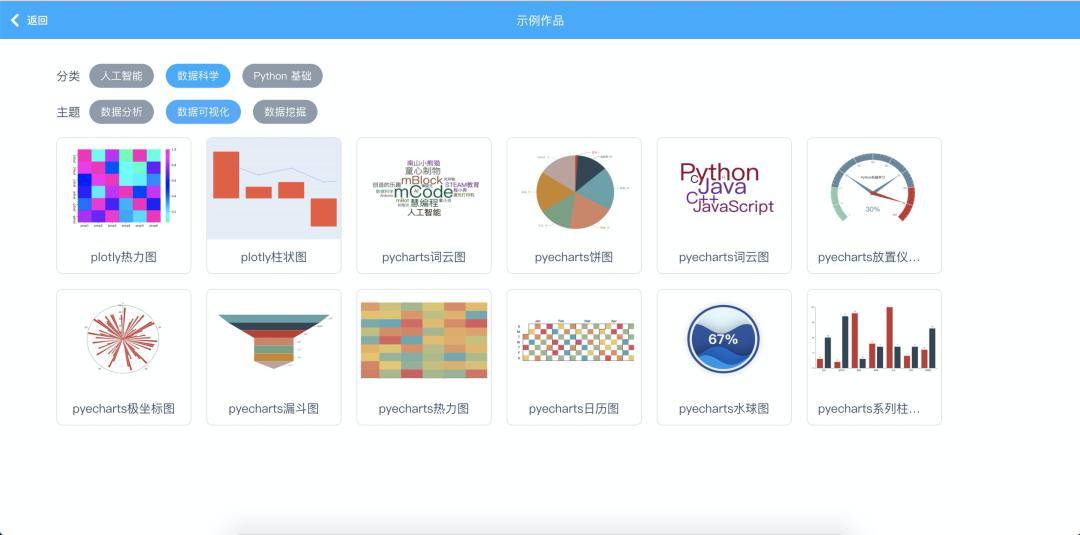The width and height of the screenshot is (1080, 535).
Task: Open the mCode word cloud thumbnail
Action: pos(424,188)
